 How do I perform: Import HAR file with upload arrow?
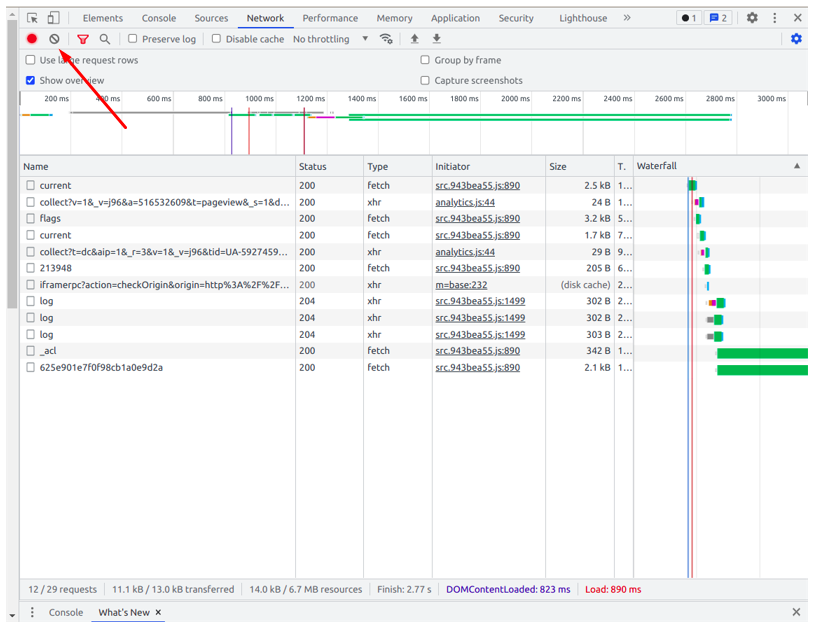(x=414, y=39)
